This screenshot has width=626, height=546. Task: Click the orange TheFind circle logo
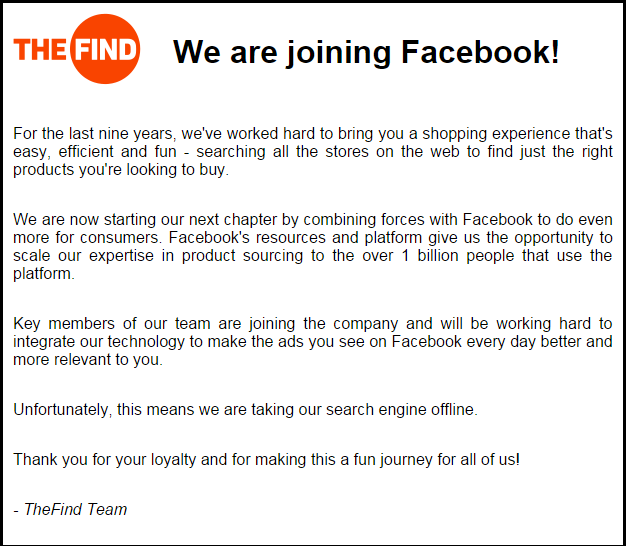click(105, 49)
